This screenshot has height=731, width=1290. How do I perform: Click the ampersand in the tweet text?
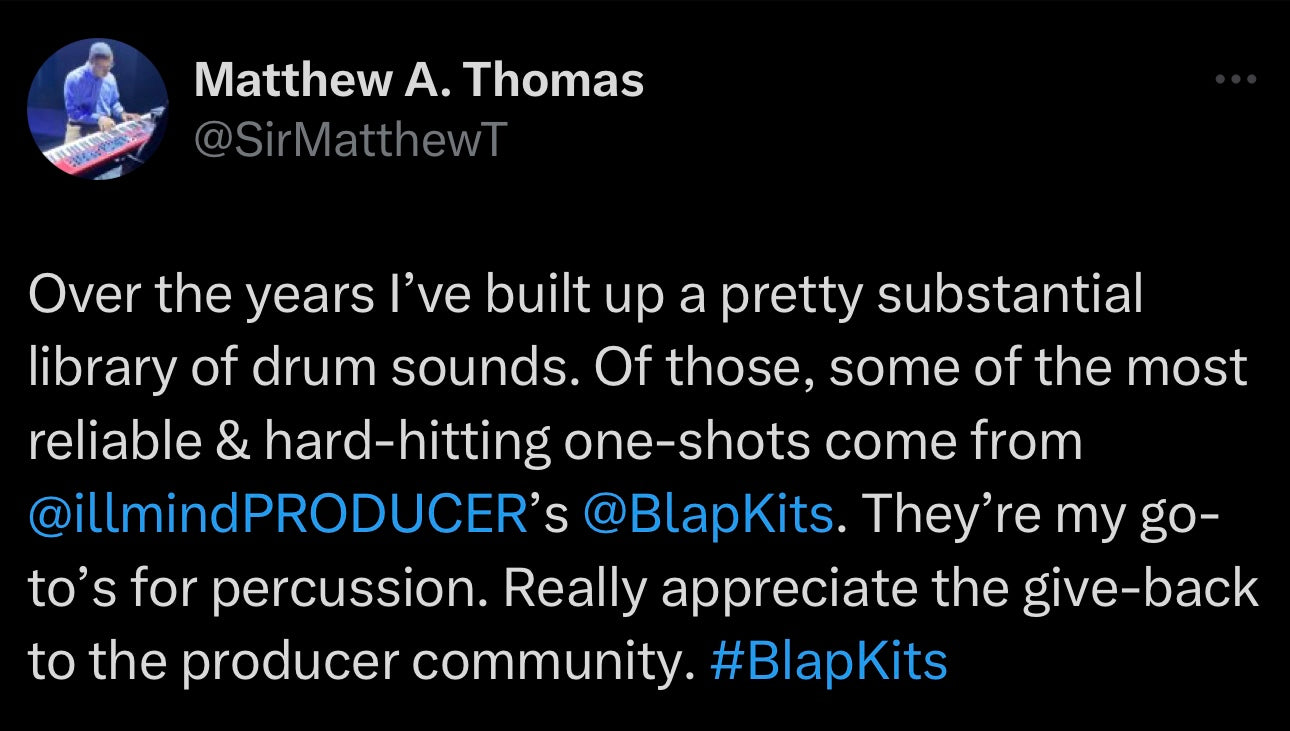231,441
